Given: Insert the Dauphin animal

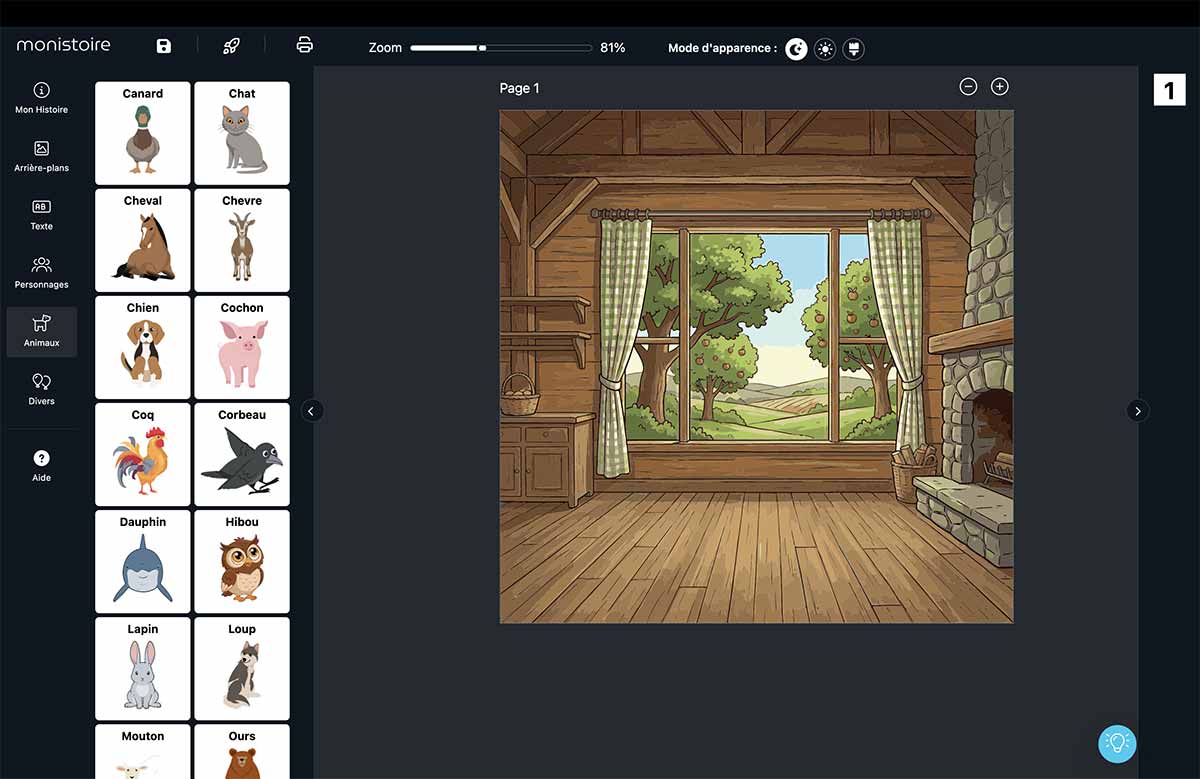Looking at the screenshot, I should click(x=143, y=561).
